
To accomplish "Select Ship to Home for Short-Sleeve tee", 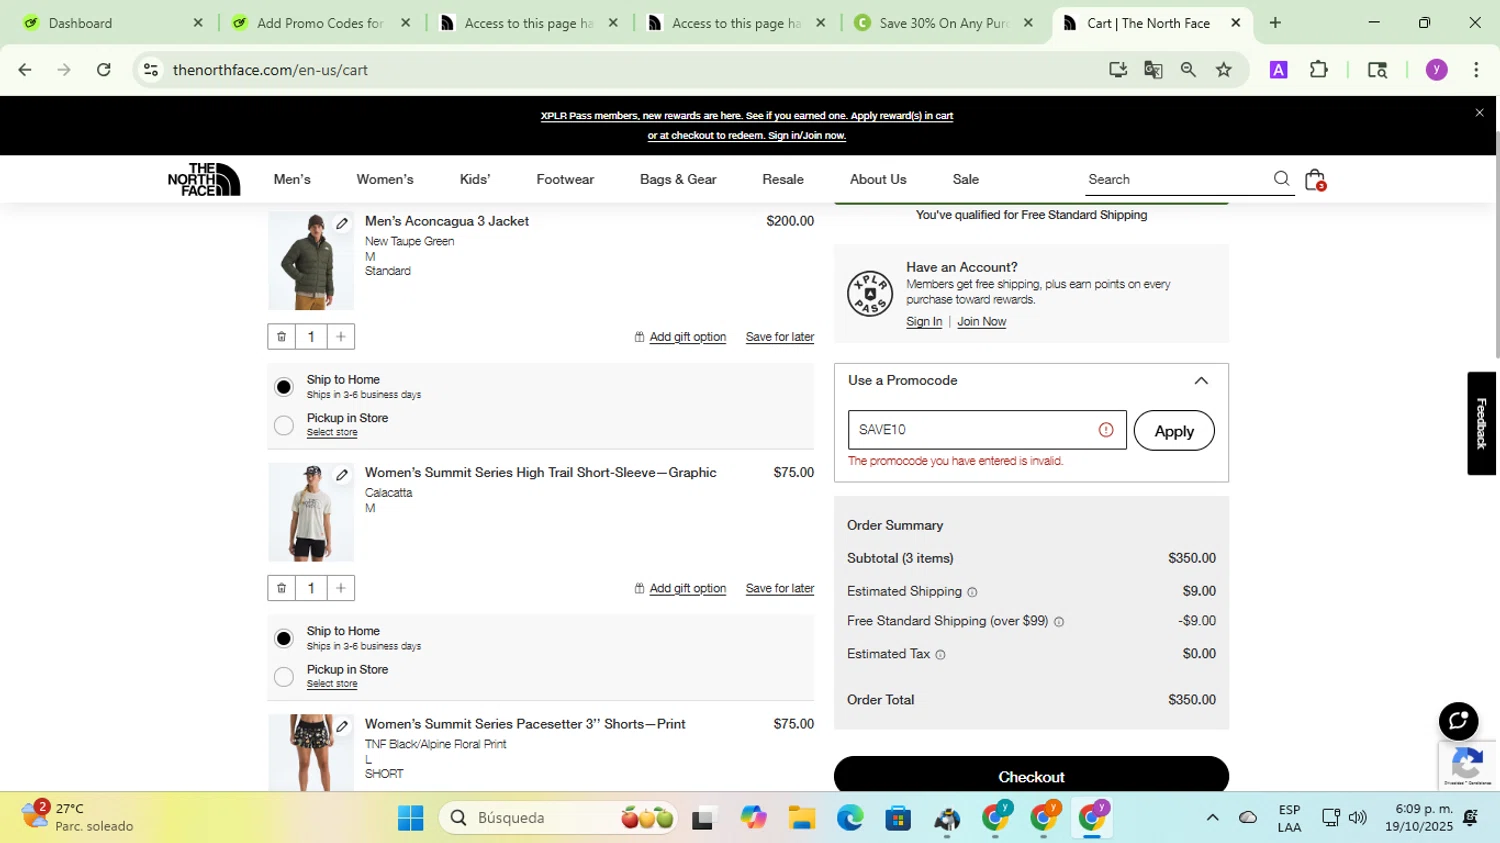I will point(284,638).
